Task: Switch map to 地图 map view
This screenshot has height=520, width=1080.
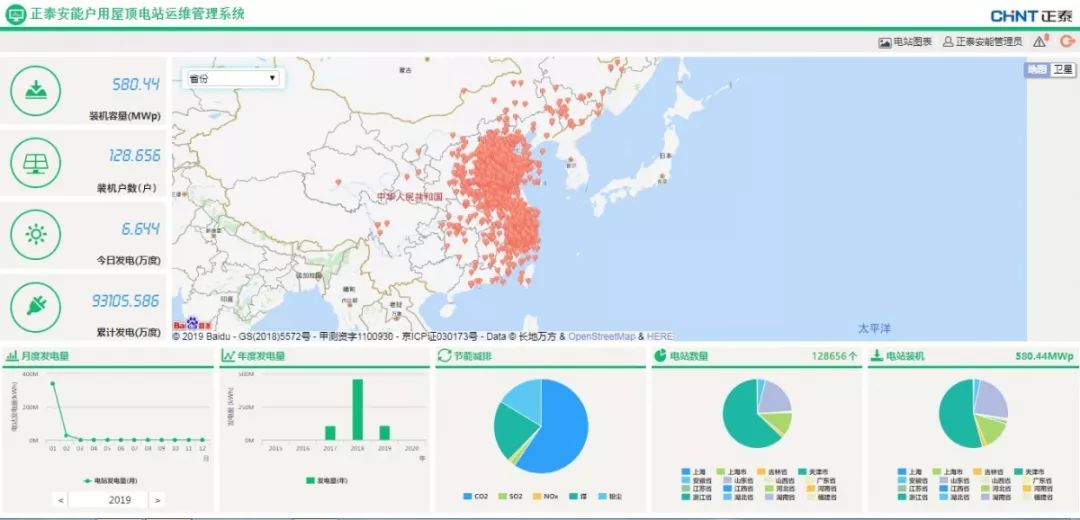Action: point(1037,70)
